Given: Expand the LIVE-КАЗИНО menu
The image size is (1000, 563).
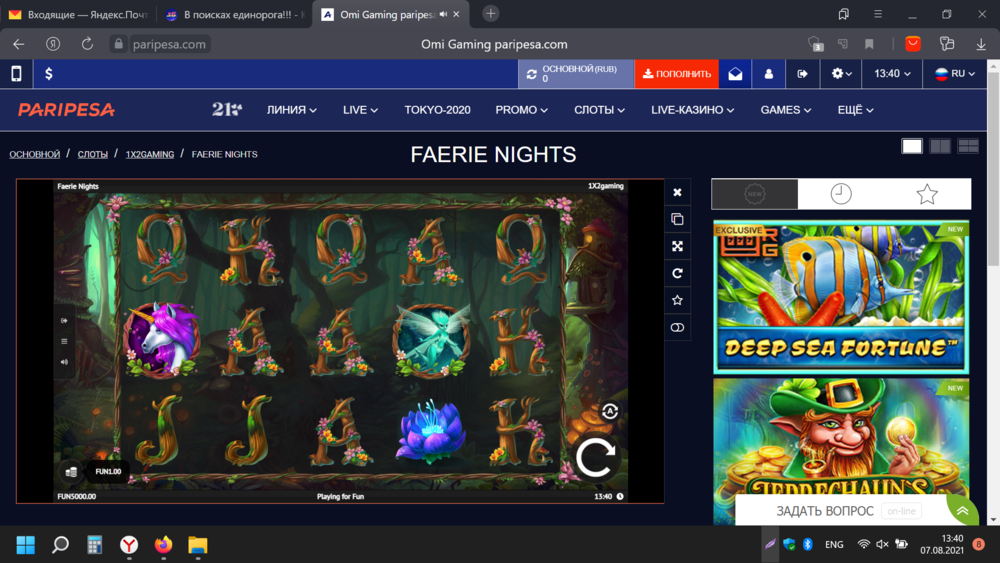Looking at the screenshot, I should pos(693,110).
